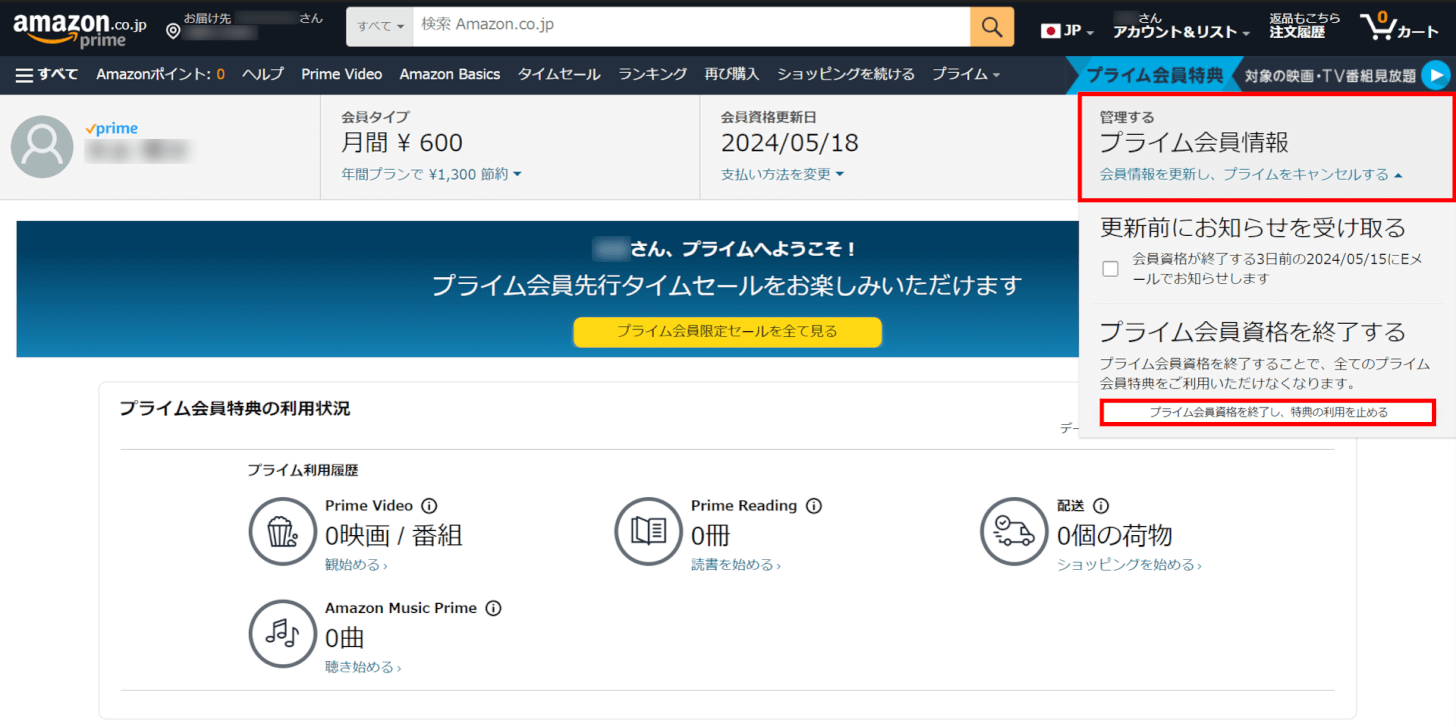
Task: Open 返品もこちら 注文履歴 link
Action: pos(1304,26)
